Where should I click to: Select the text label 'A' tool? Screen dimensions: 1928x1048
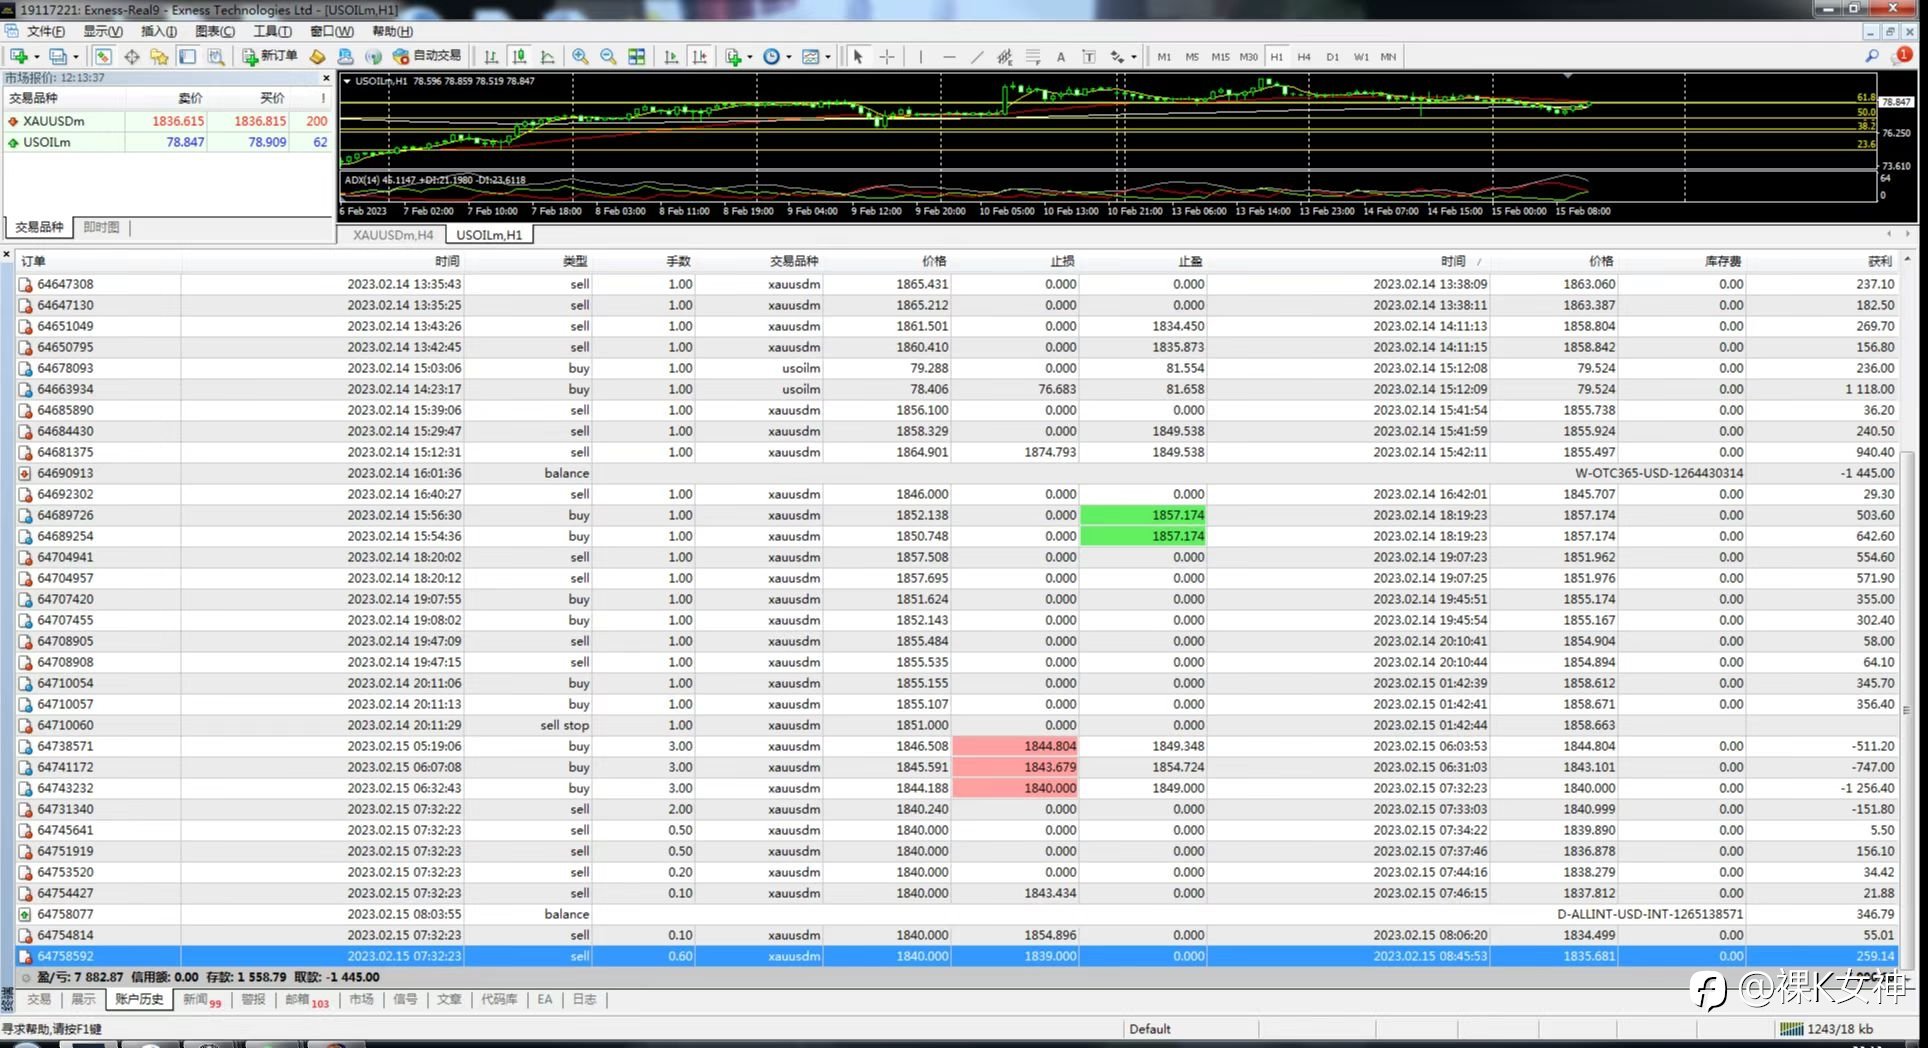(1061, 57)
